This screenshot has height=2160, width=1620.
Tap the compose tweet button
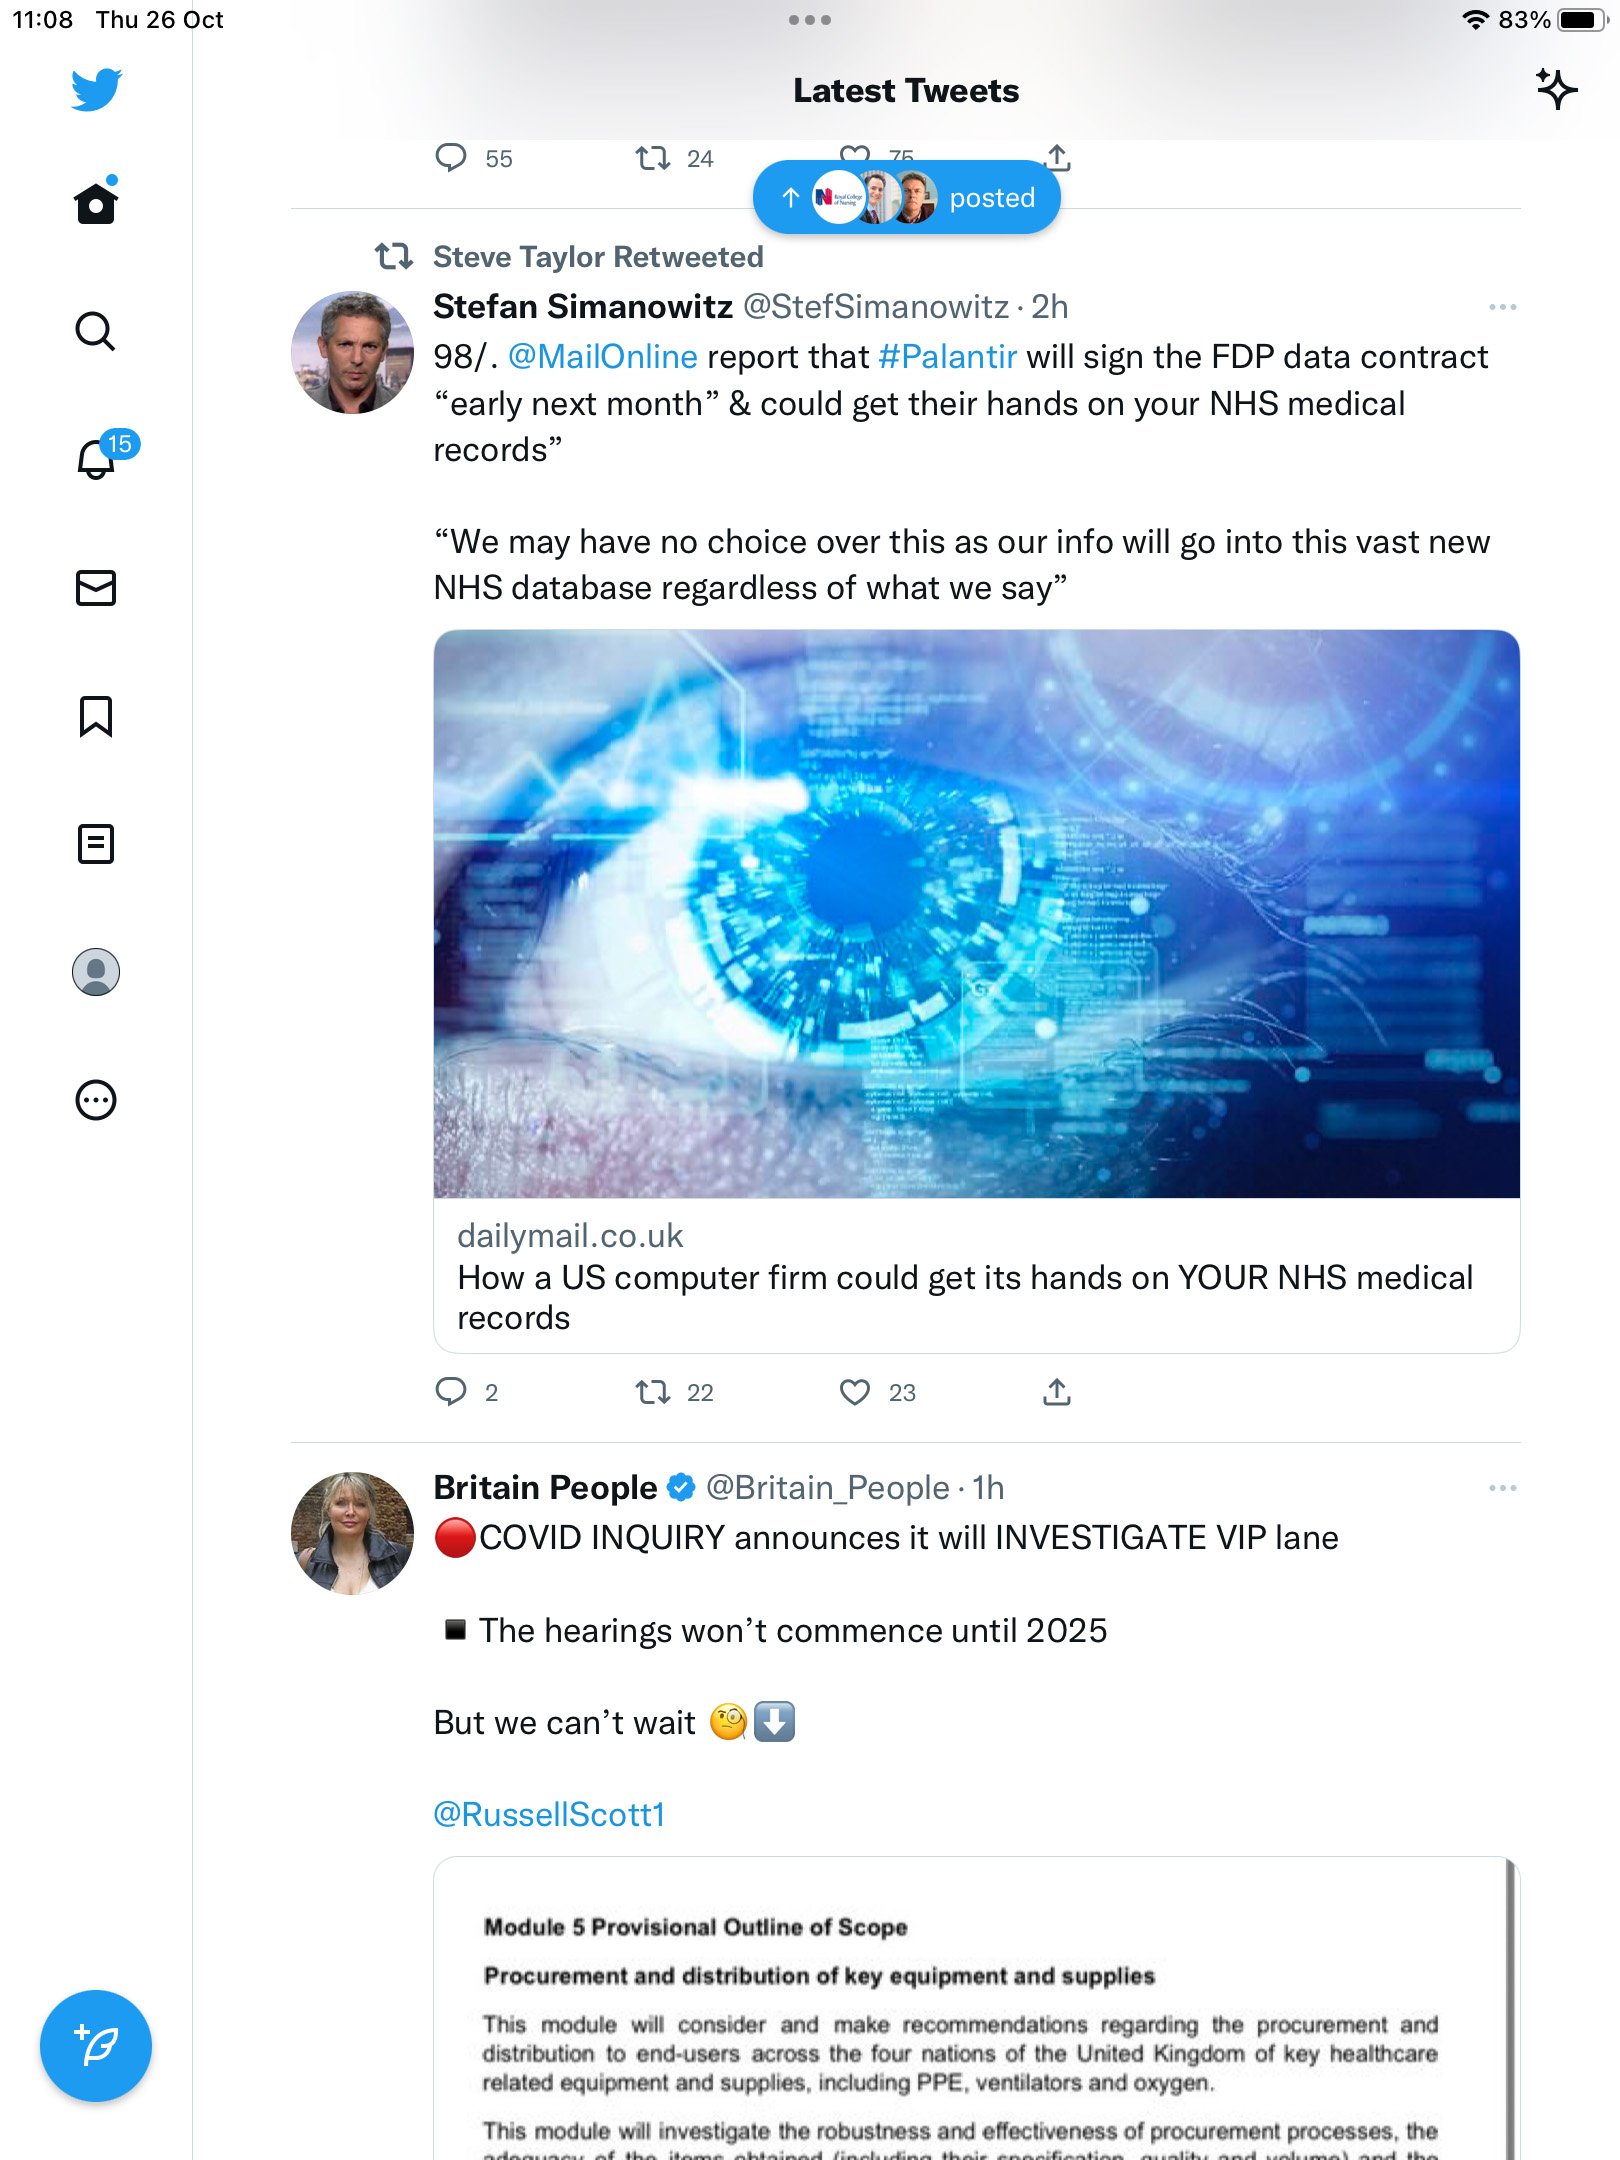click(96, 2046)
